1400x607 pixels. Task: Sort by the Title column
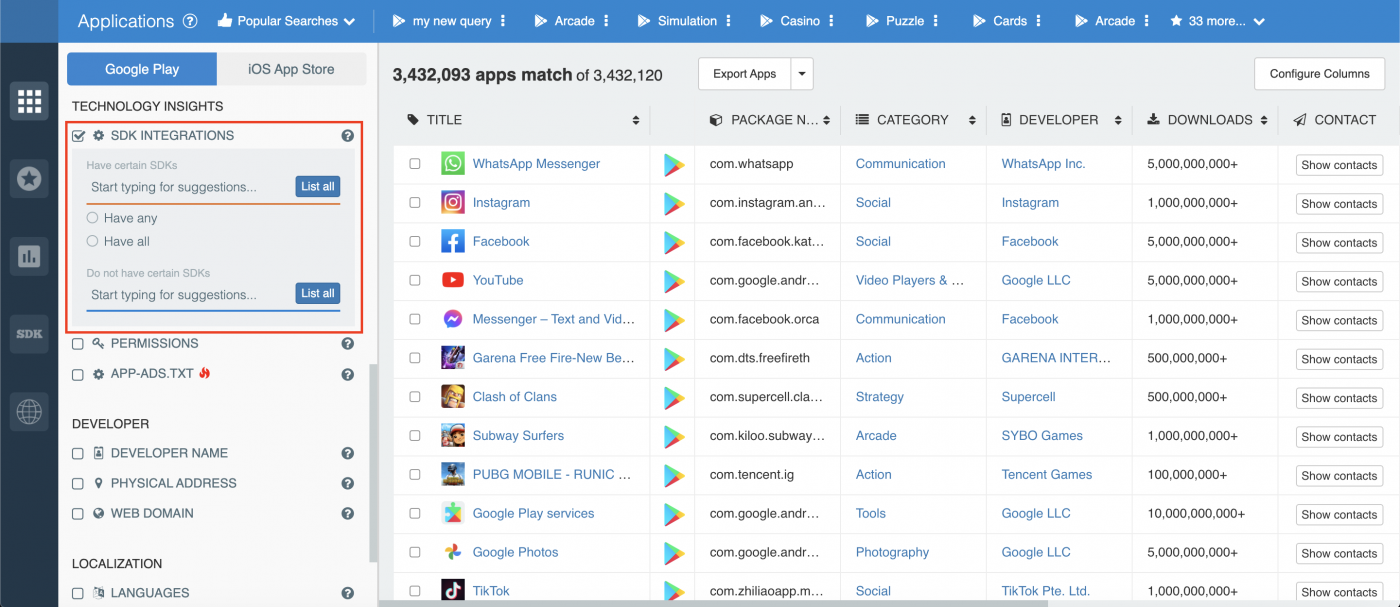[636, 120]
